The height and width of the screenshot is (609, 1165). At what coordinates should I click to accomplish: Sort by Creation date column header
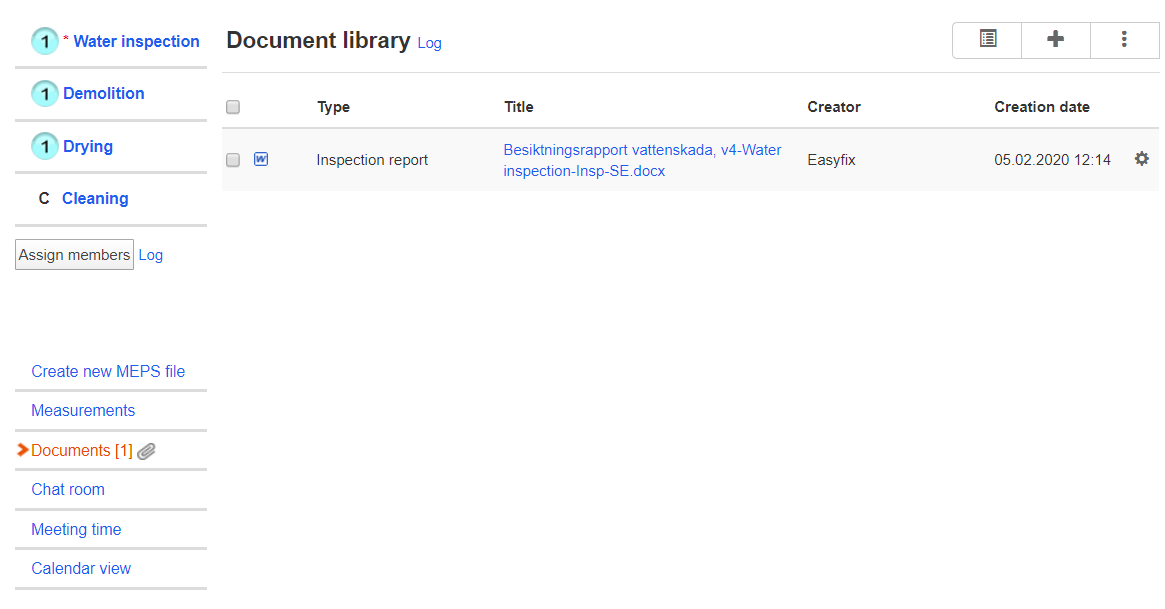[x=1041, y=107]
